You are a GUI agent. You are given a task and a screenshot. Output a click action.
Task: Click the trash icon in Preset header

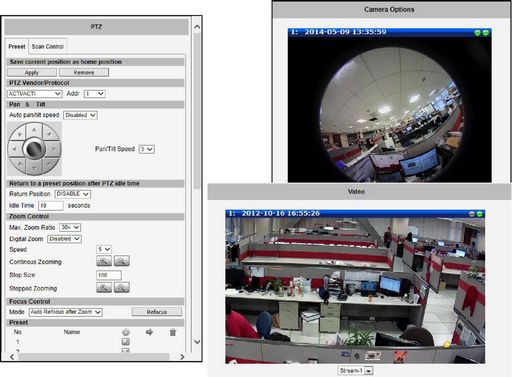173,332
